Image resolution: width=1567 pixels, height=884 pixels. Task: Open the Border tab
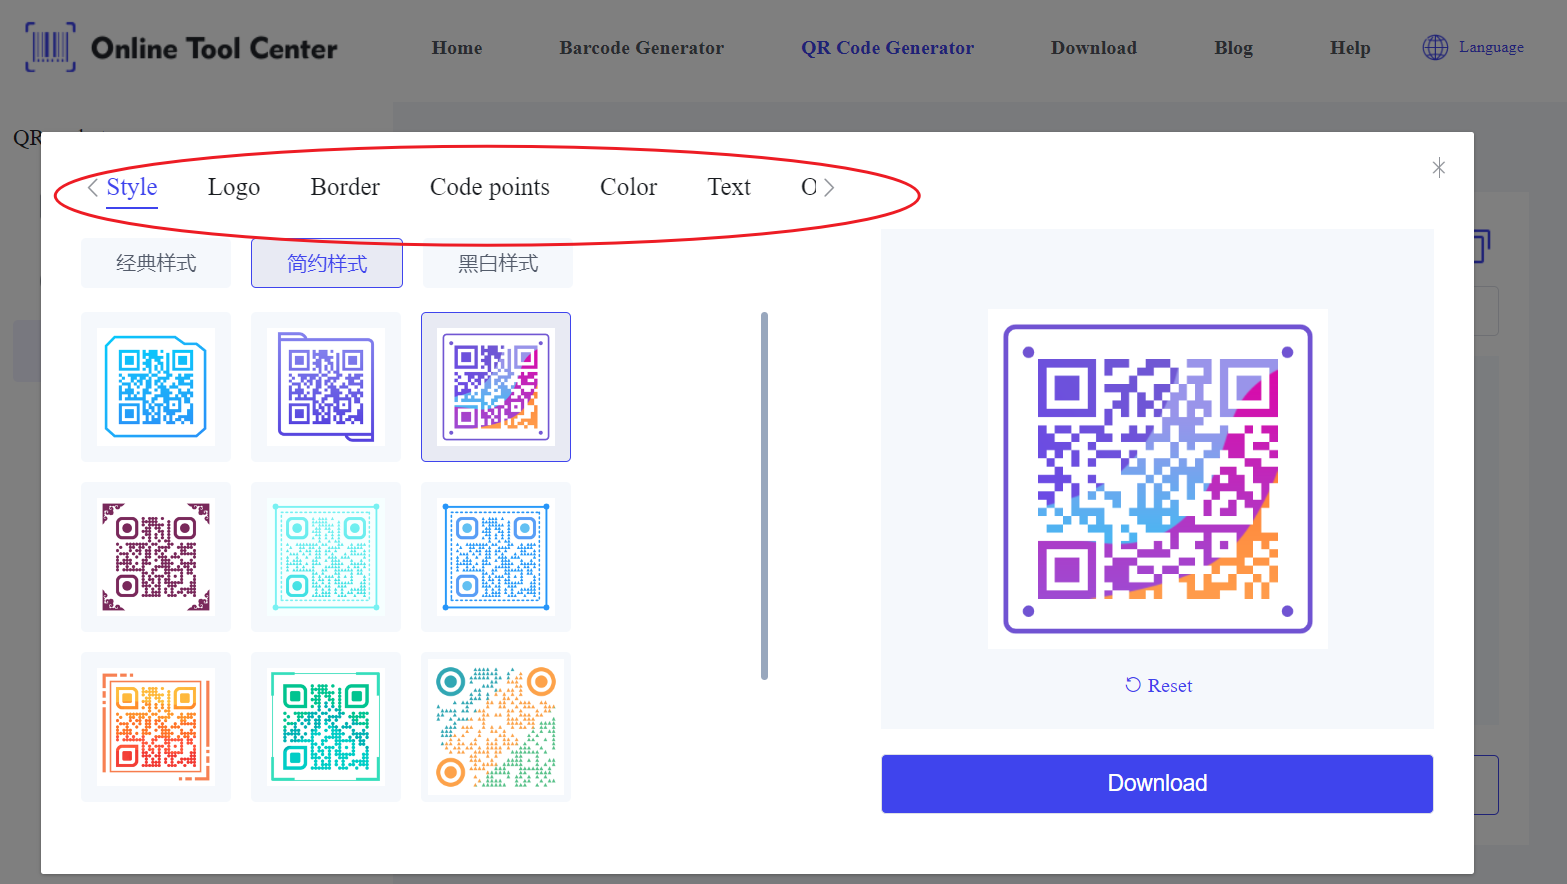pyautogui.click(x=345, y=187)
